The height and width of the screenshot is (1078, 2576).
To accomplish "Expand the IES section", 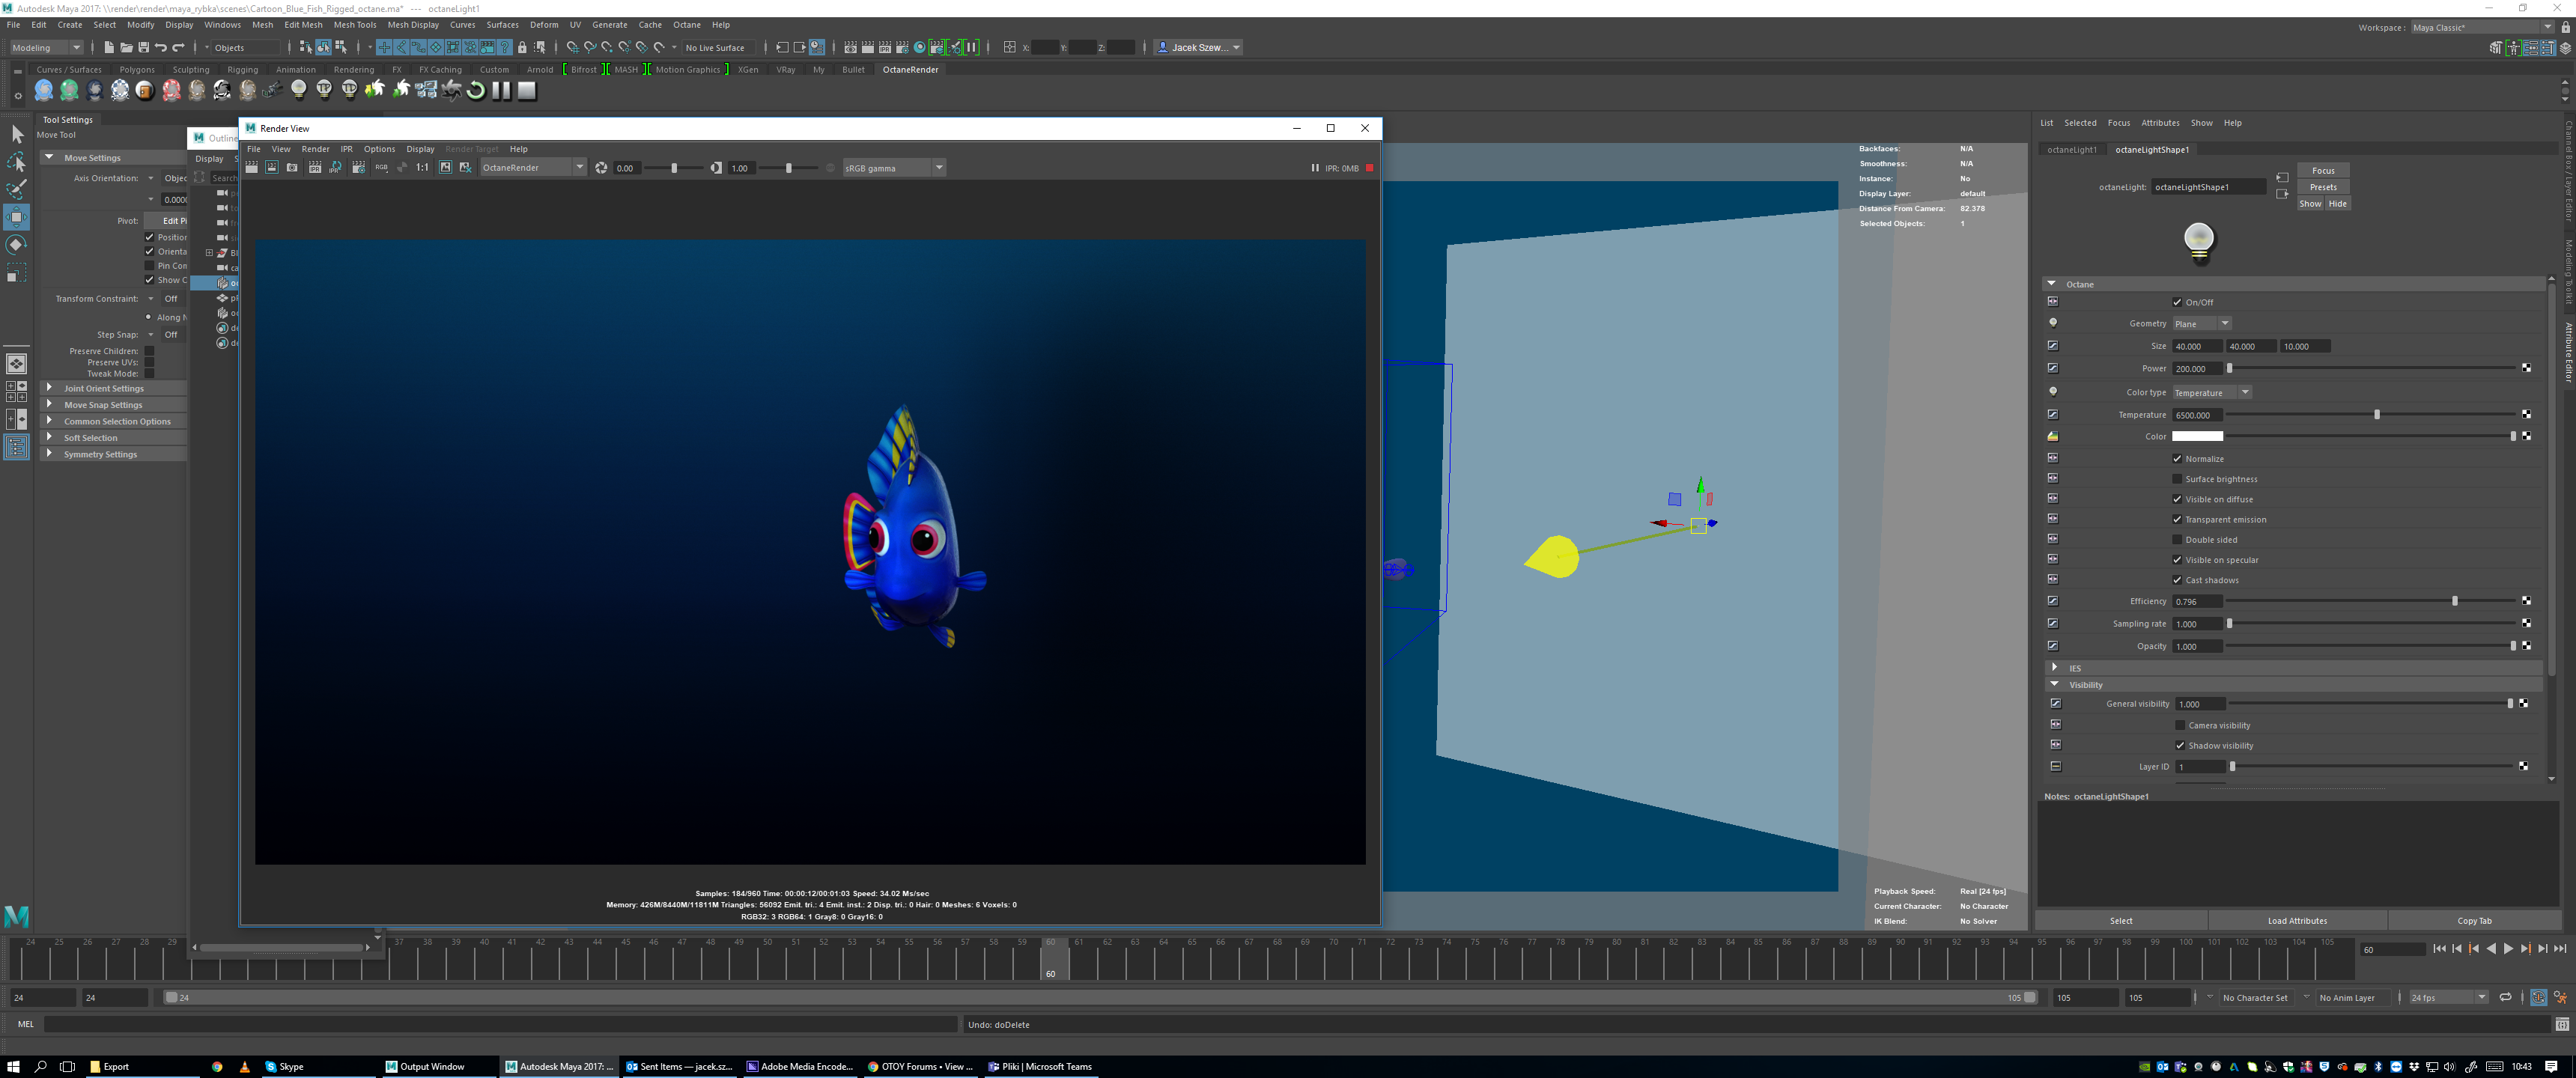I will (x=2055, y=668).
